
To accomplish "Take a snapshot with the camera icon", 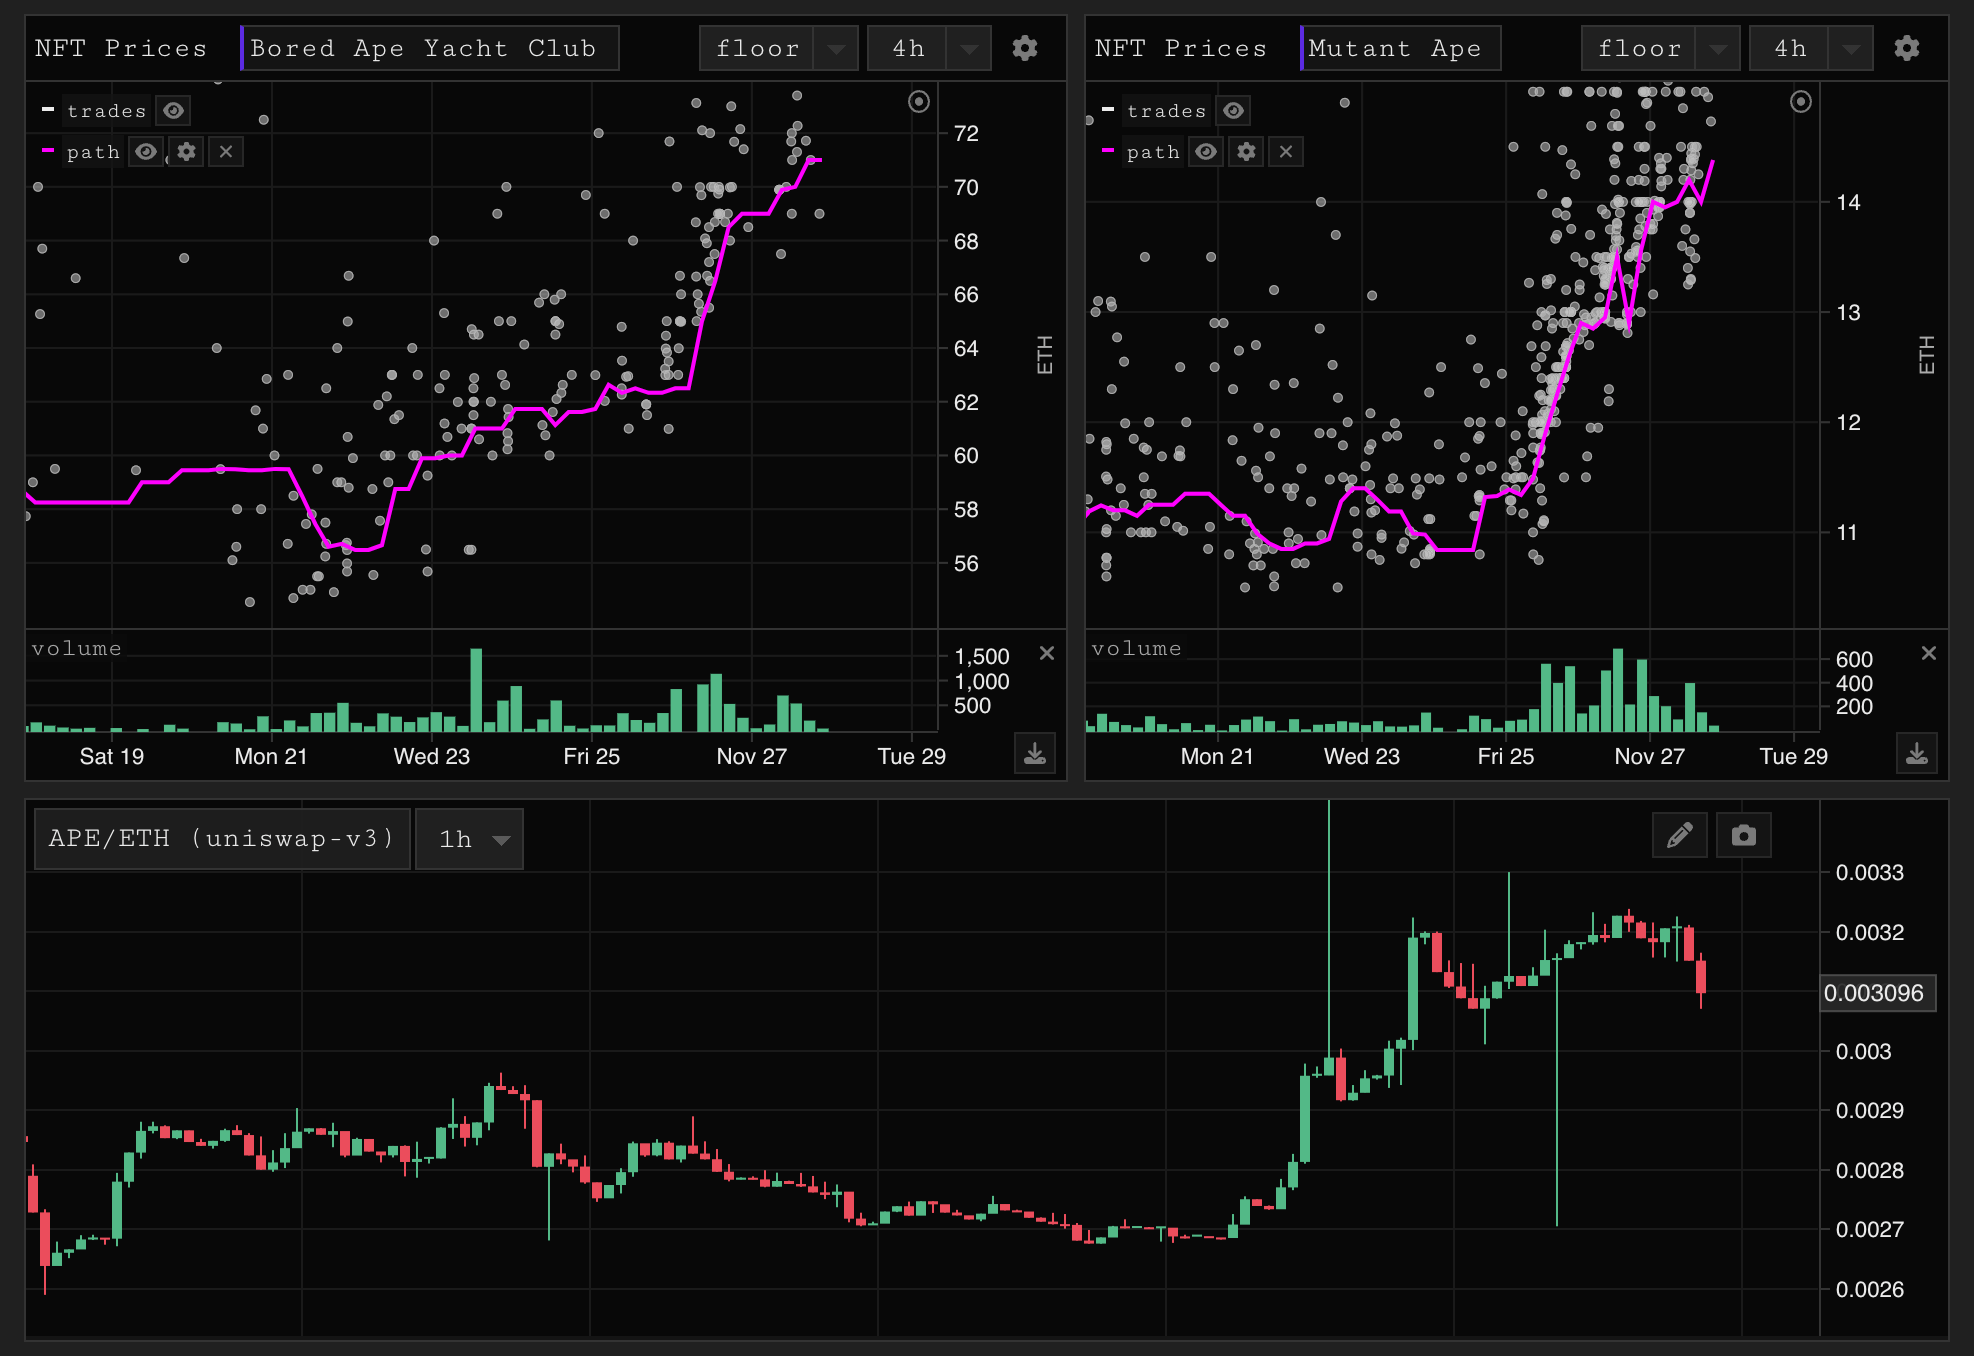I will 1743,835.
